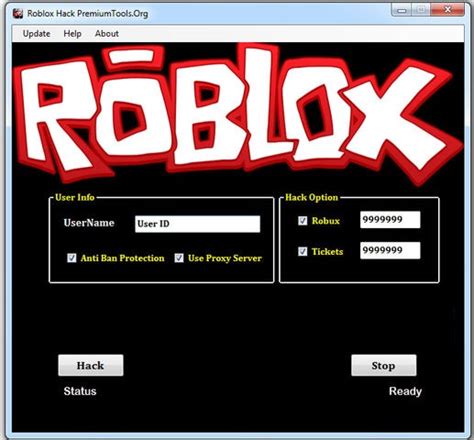This screenshot has width=474, height=440.
Task: Uncheck the Tickets checkbox
Action: point(302,251)
